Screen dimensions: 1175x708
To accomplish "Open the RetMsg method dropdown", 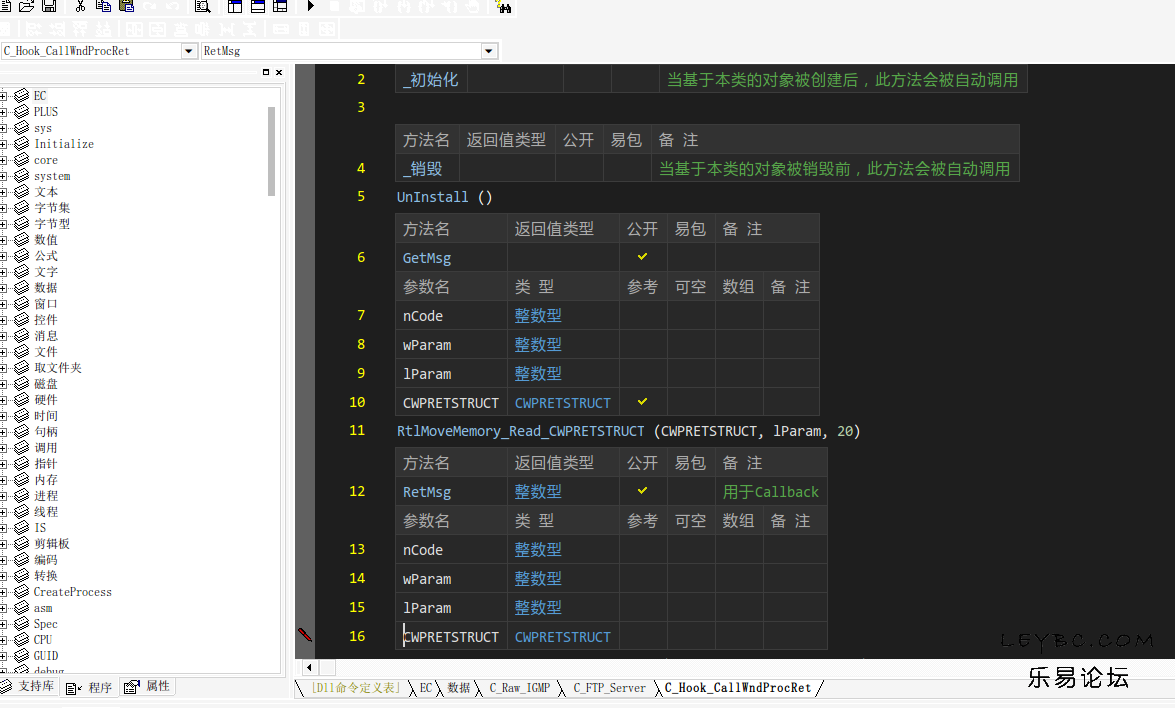I will (489, 51).
